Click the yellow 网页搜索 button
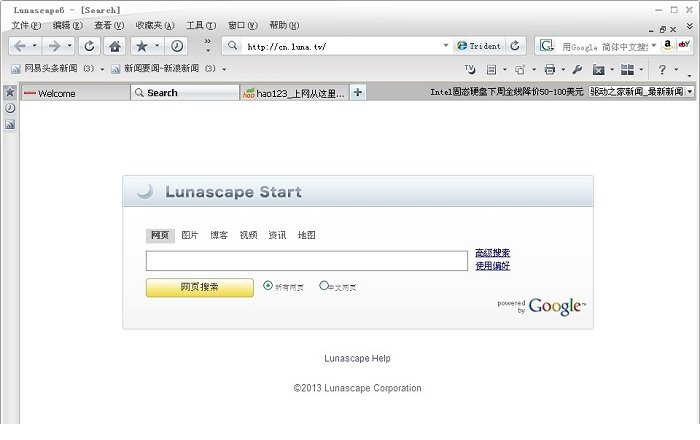 [x=200, y=287]
